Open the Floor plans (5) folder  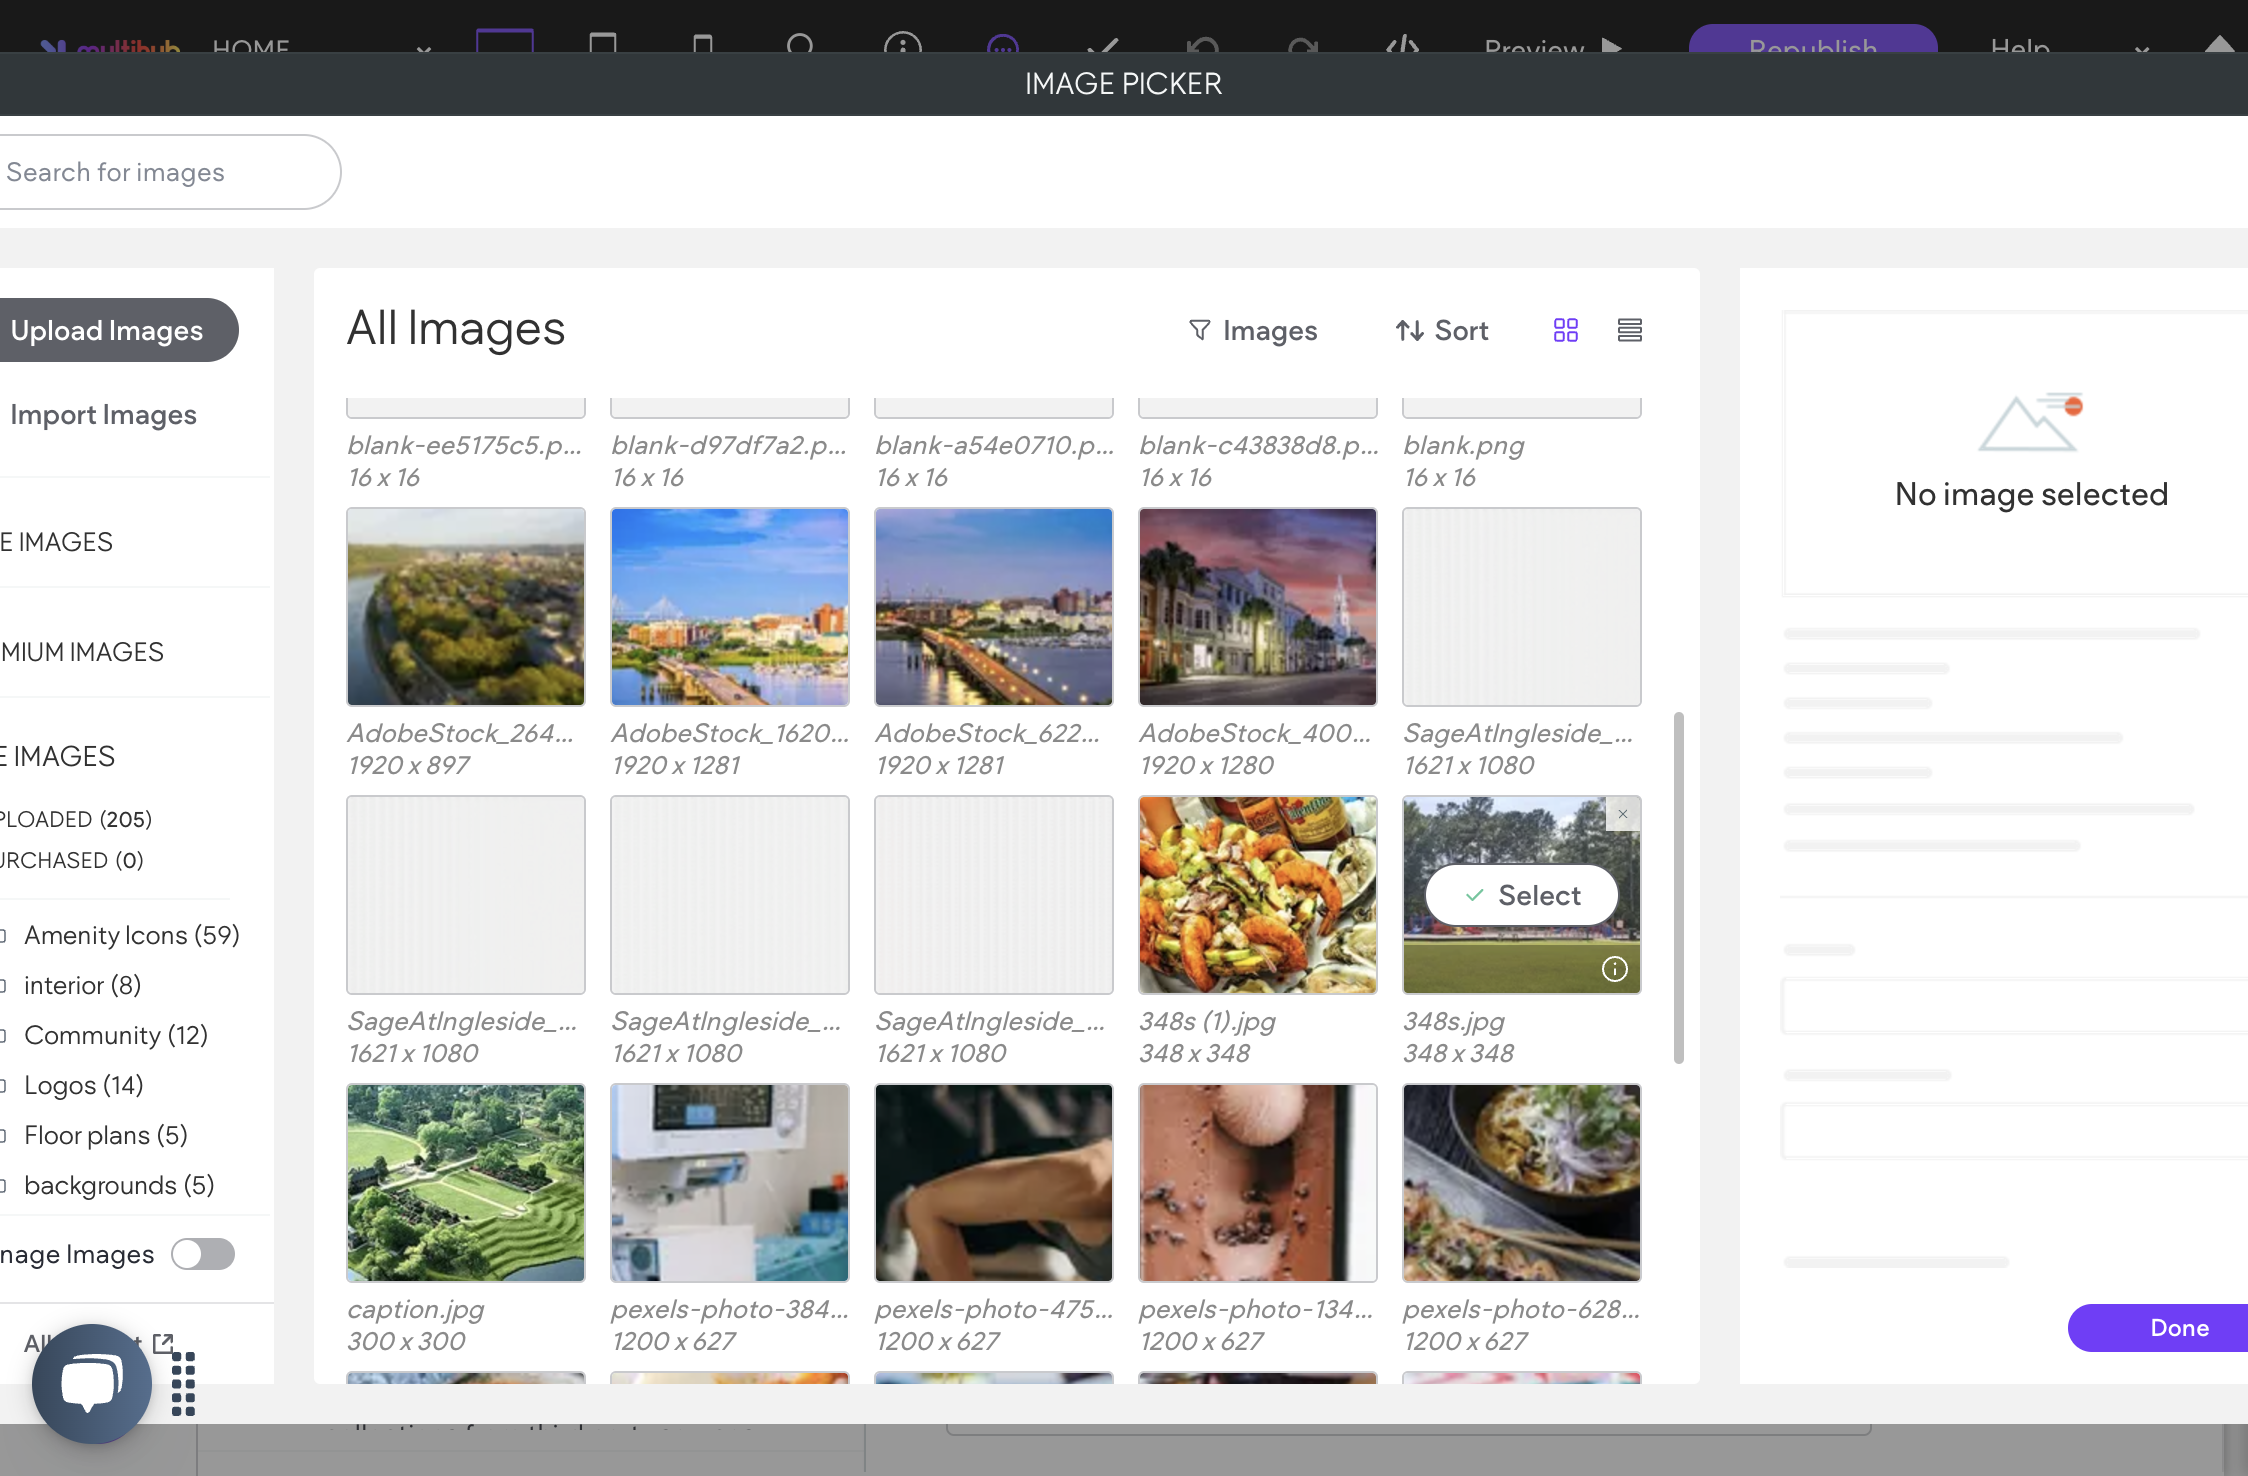pos(105,1135)
